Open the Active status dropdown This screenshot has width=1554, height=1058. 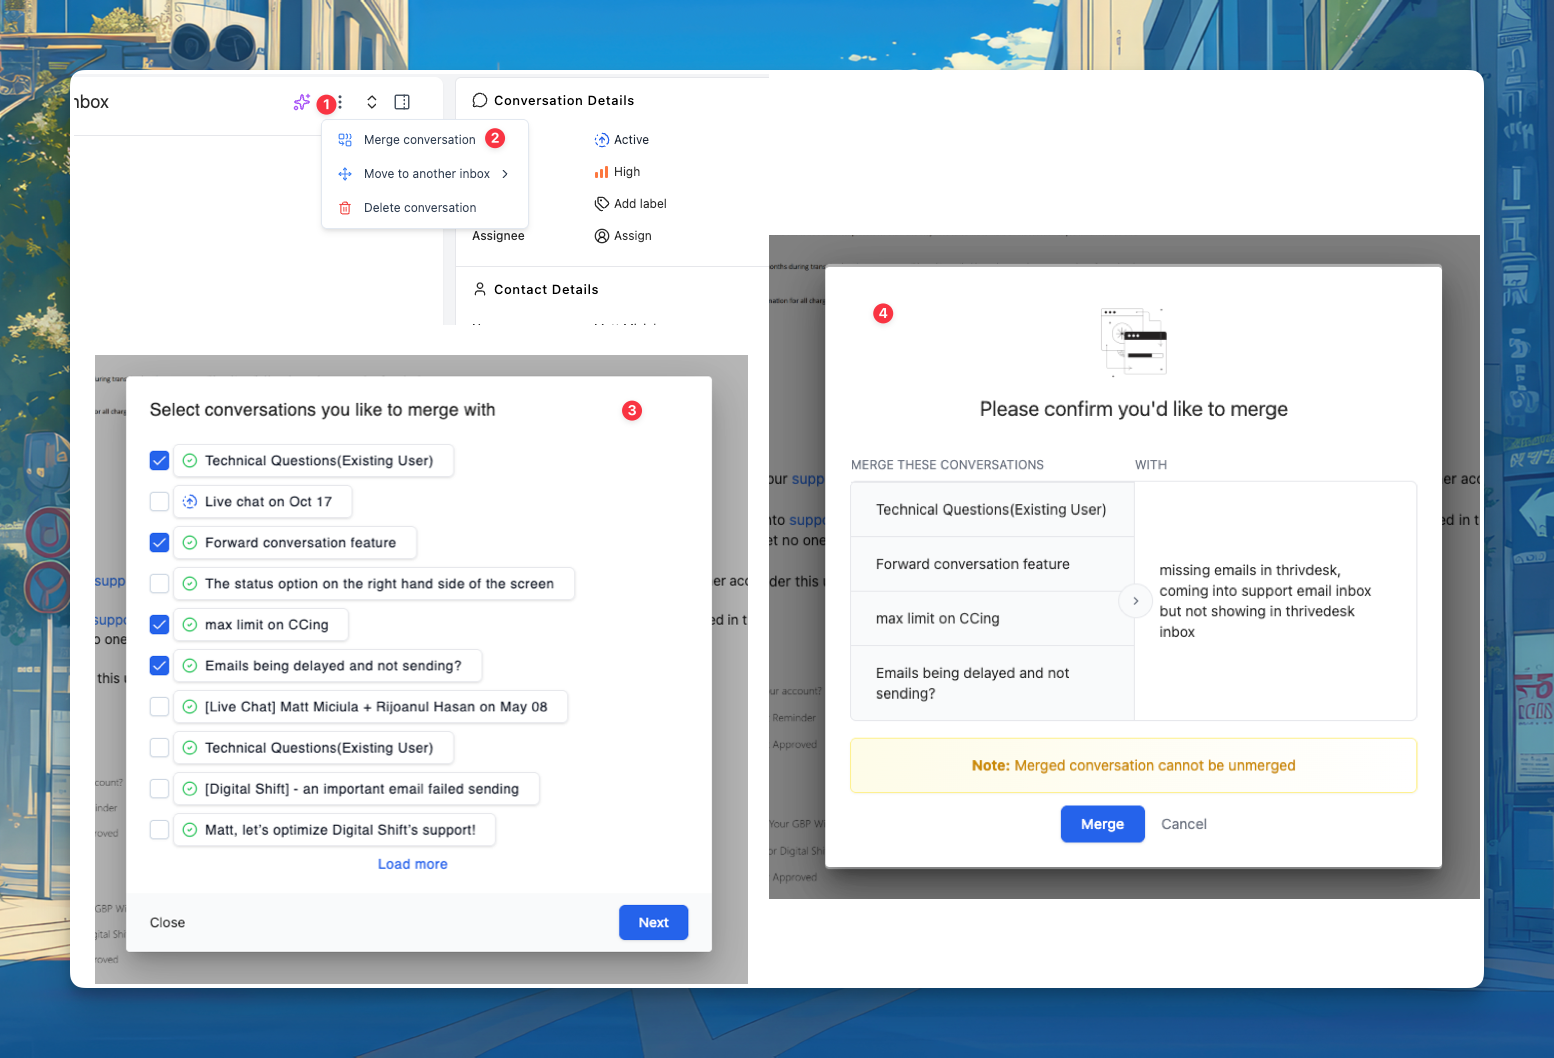(622, 140)
